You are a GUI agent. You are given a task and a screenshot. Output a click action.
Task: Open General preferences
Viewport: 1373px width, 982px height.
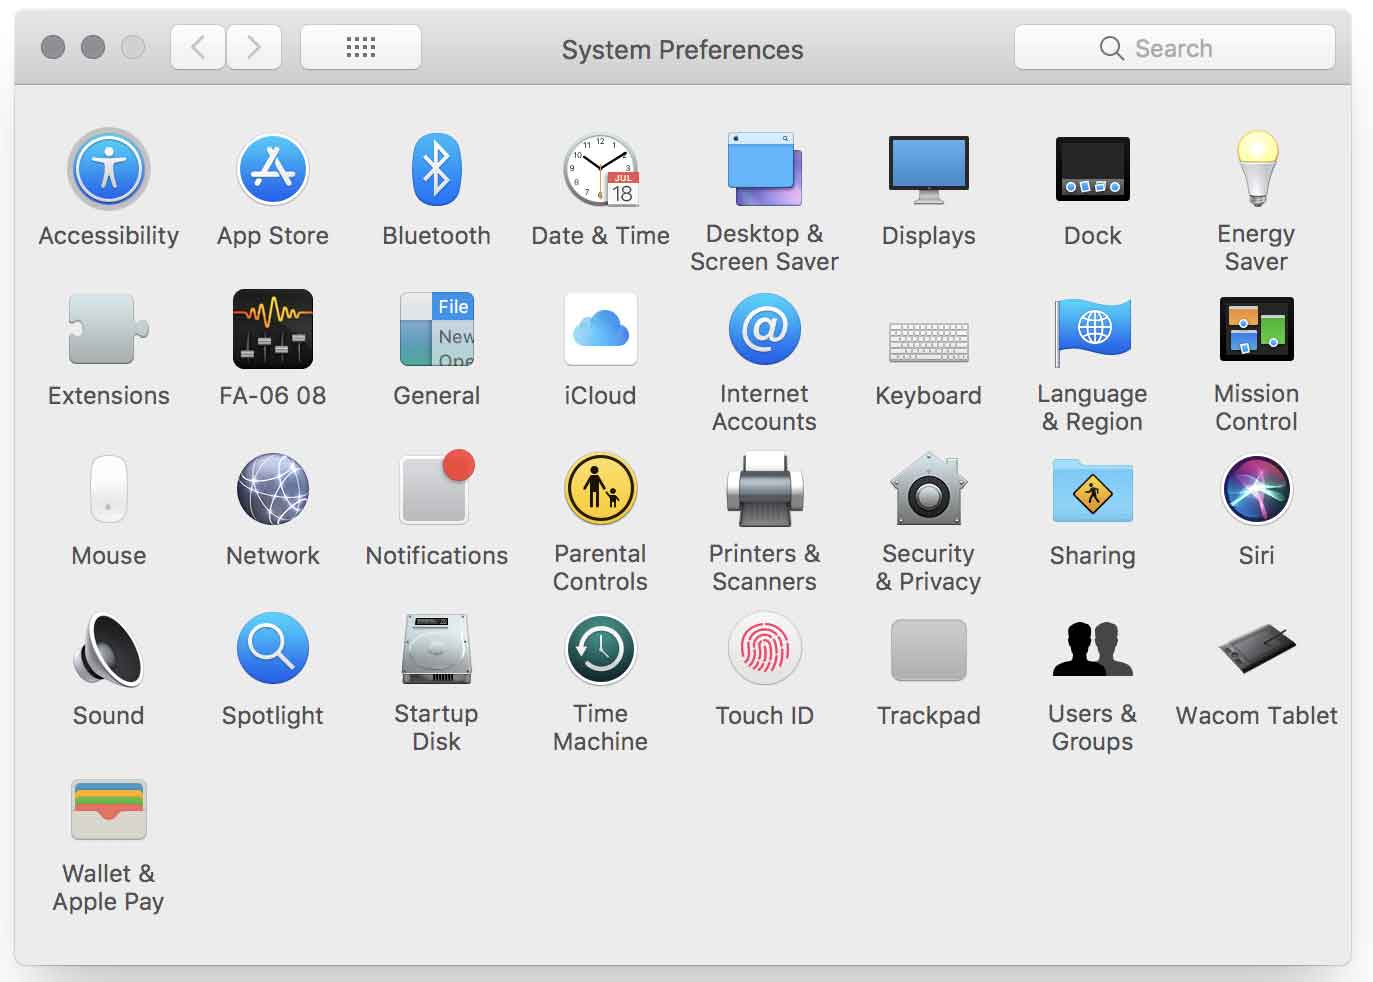(437, 329)
